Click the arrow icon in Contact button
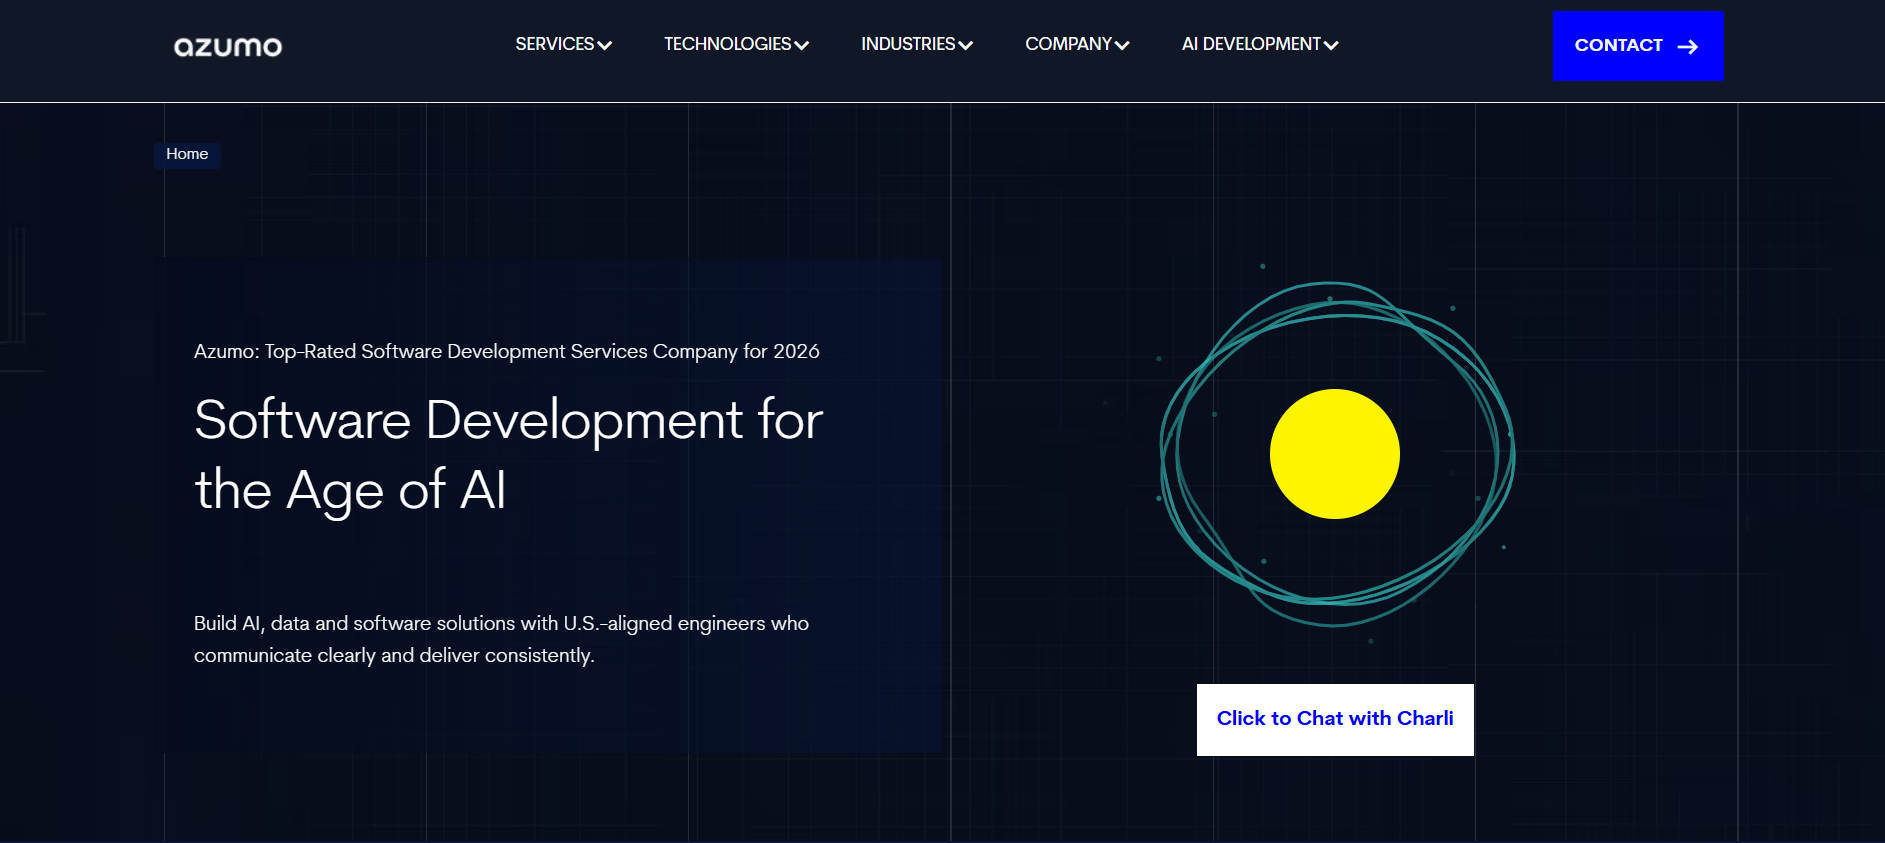Screen dimensions: 1885x843 tap(1688, 47)
